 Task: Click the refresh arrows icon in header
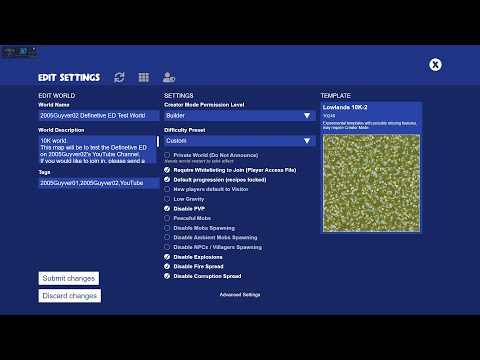pos(119,77)
